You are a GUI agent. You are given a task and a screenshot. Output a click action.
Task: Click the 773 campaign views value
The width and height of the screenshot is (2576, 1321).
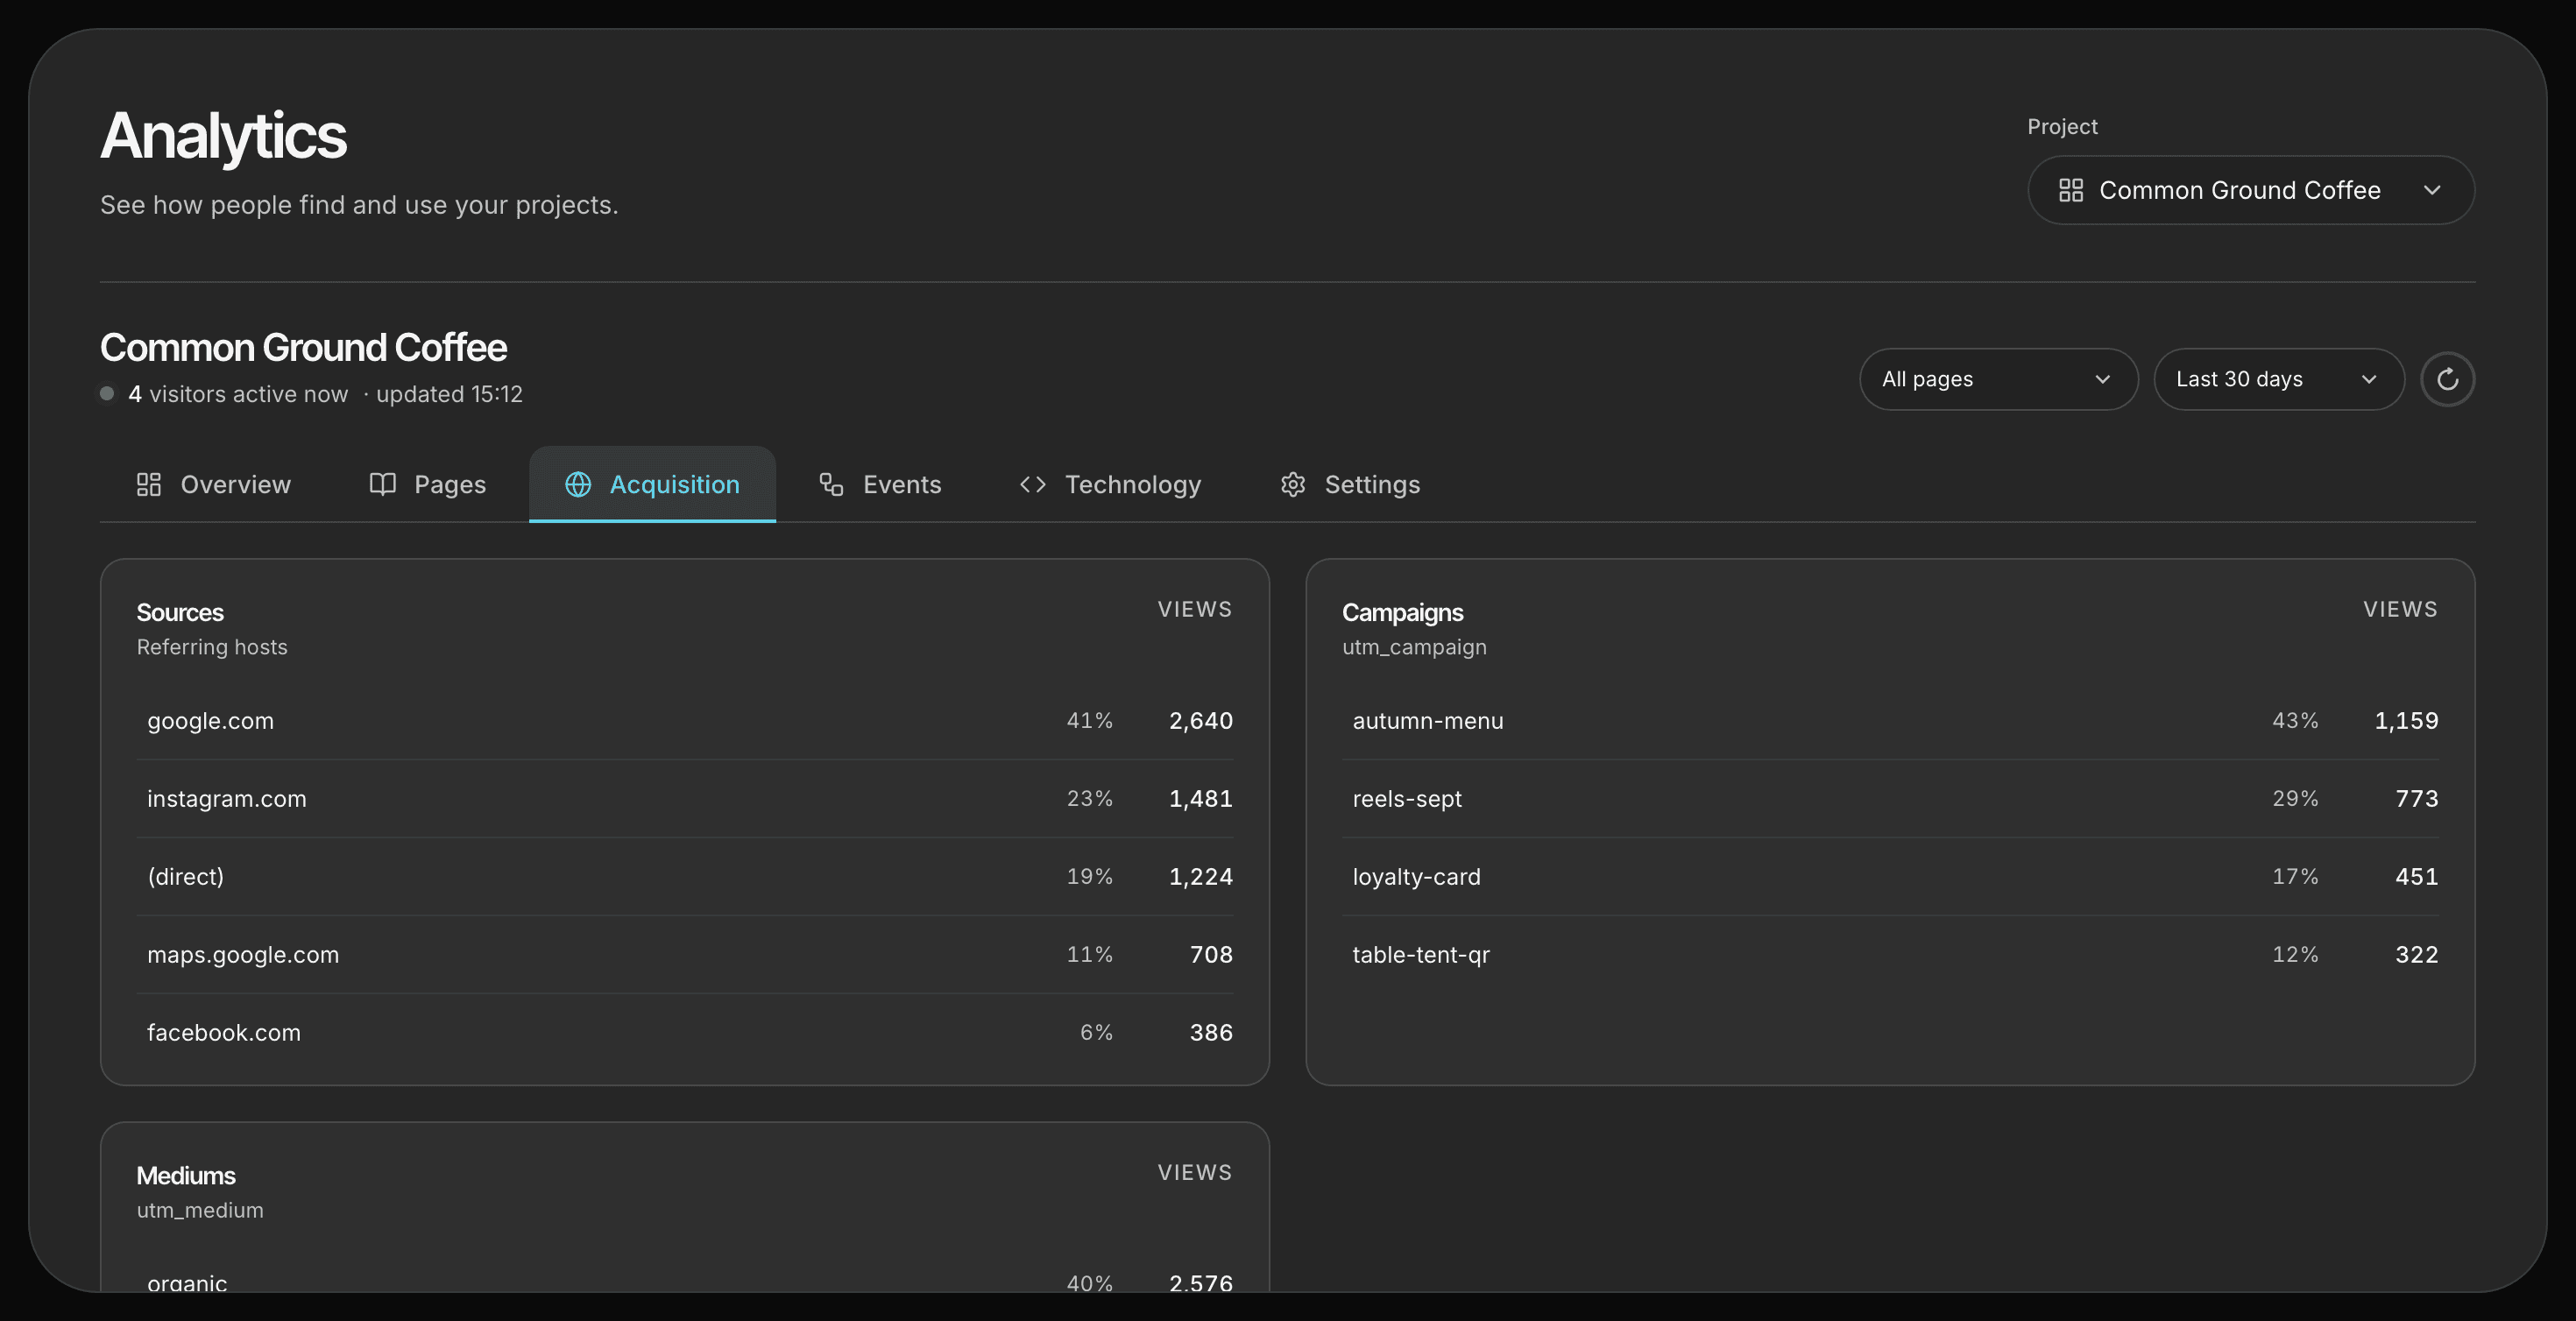coord(2417,798)
